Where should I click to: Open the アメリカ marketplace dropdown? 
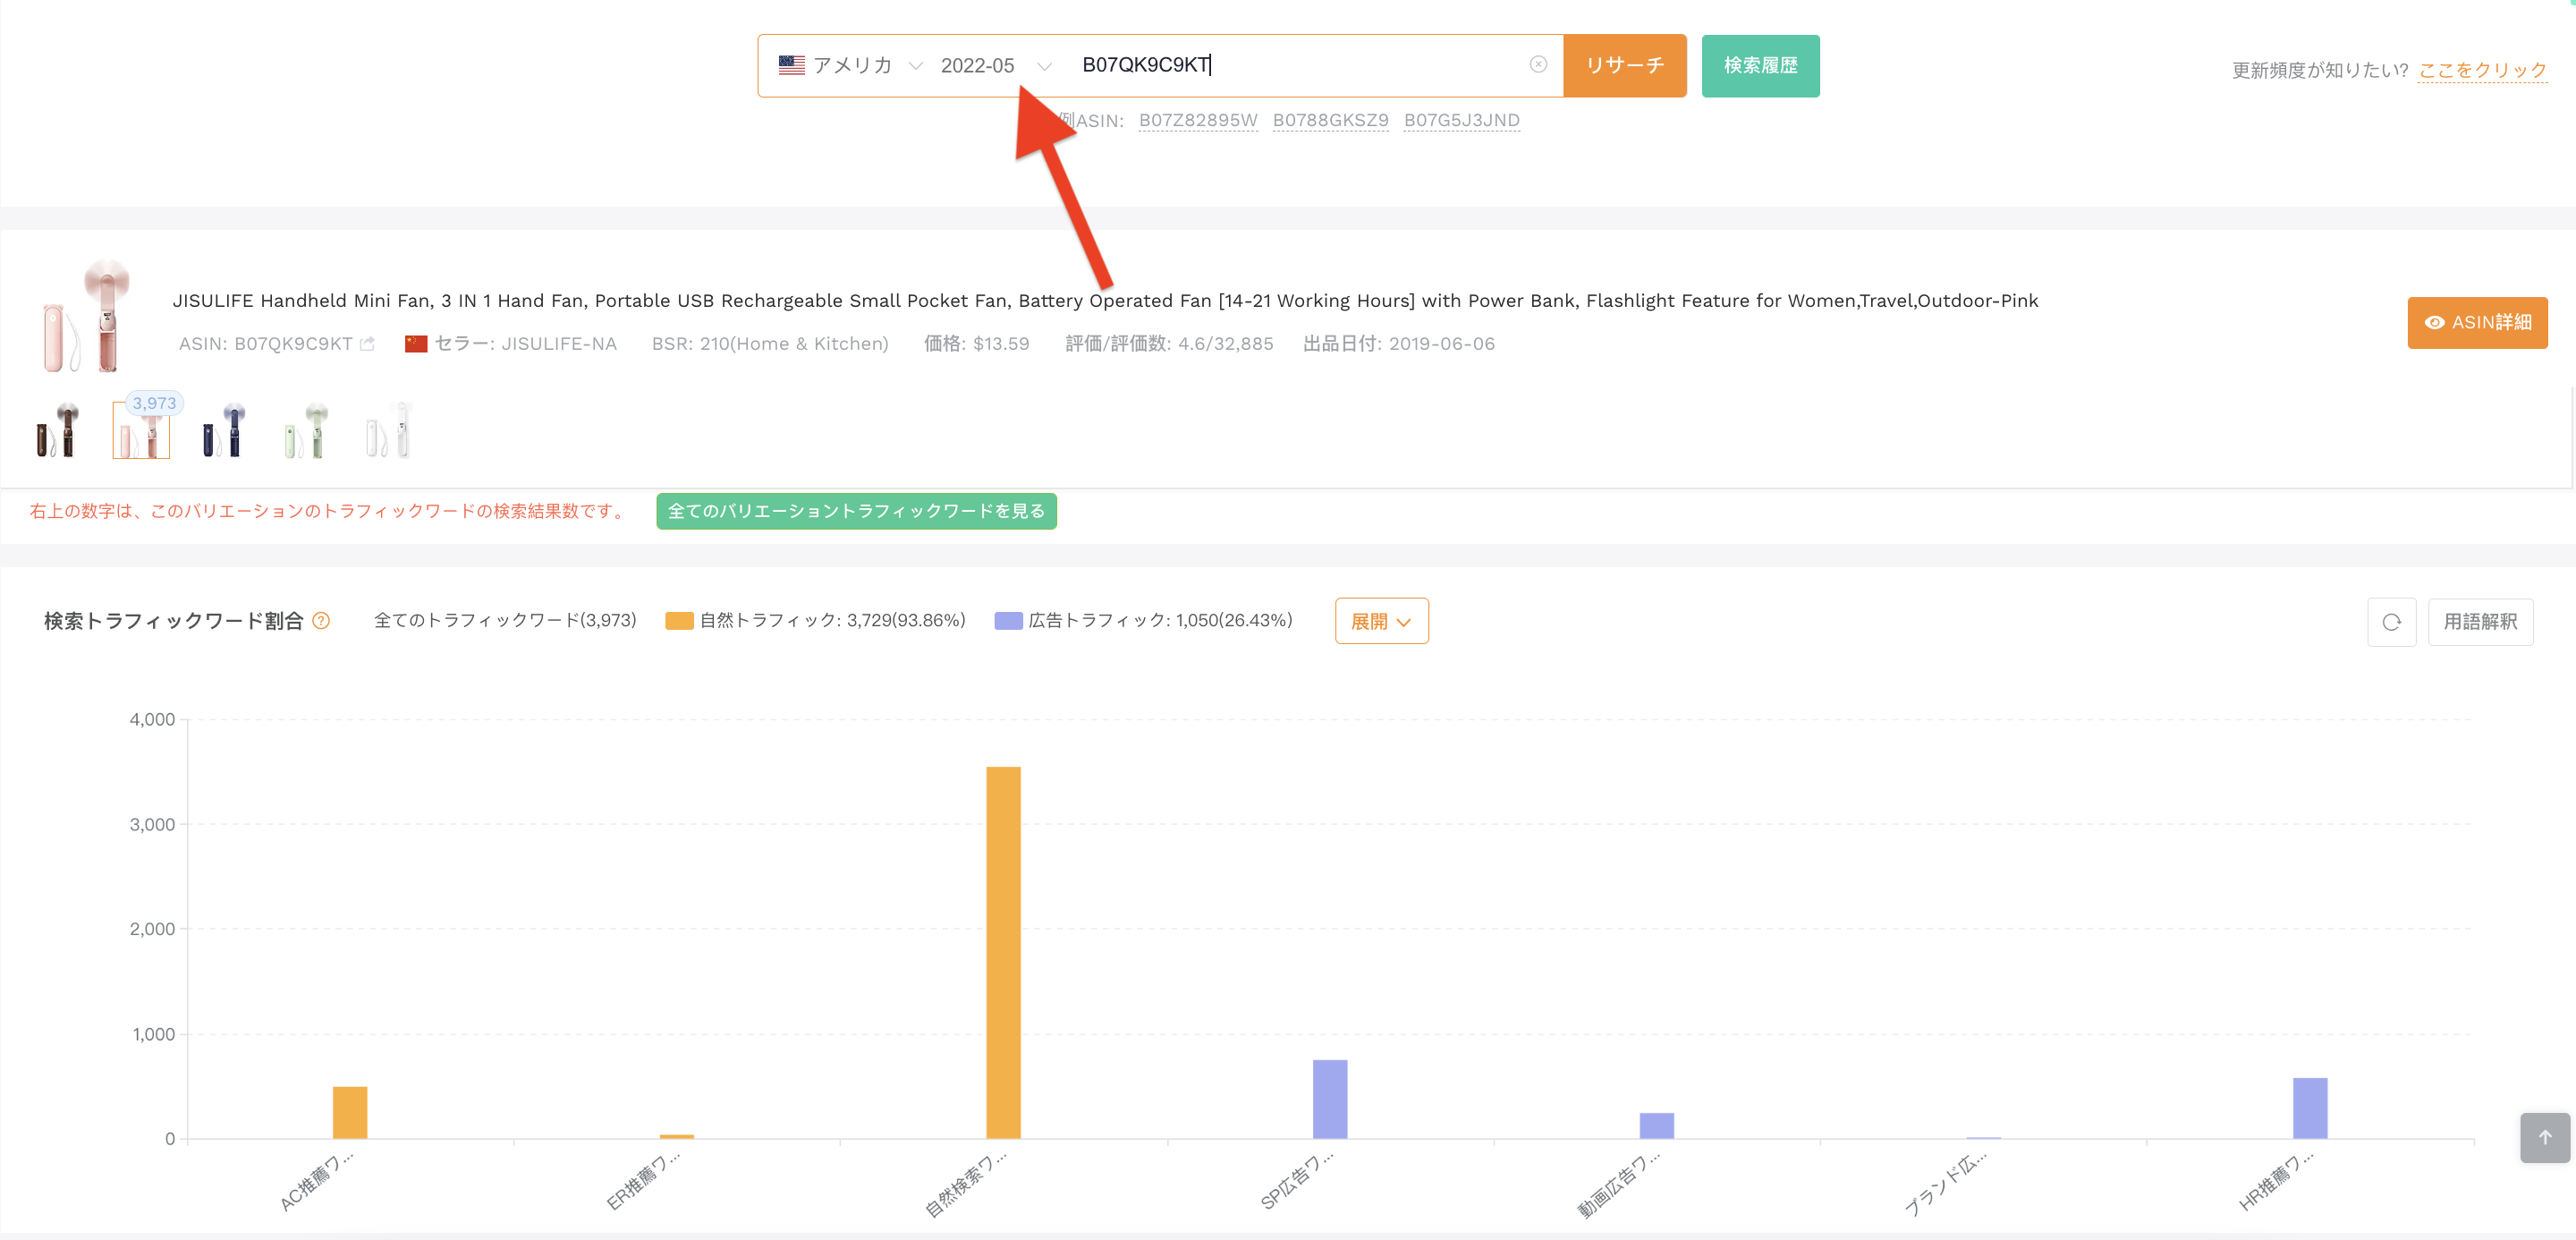pyautogui.click(x=851, y=65)
